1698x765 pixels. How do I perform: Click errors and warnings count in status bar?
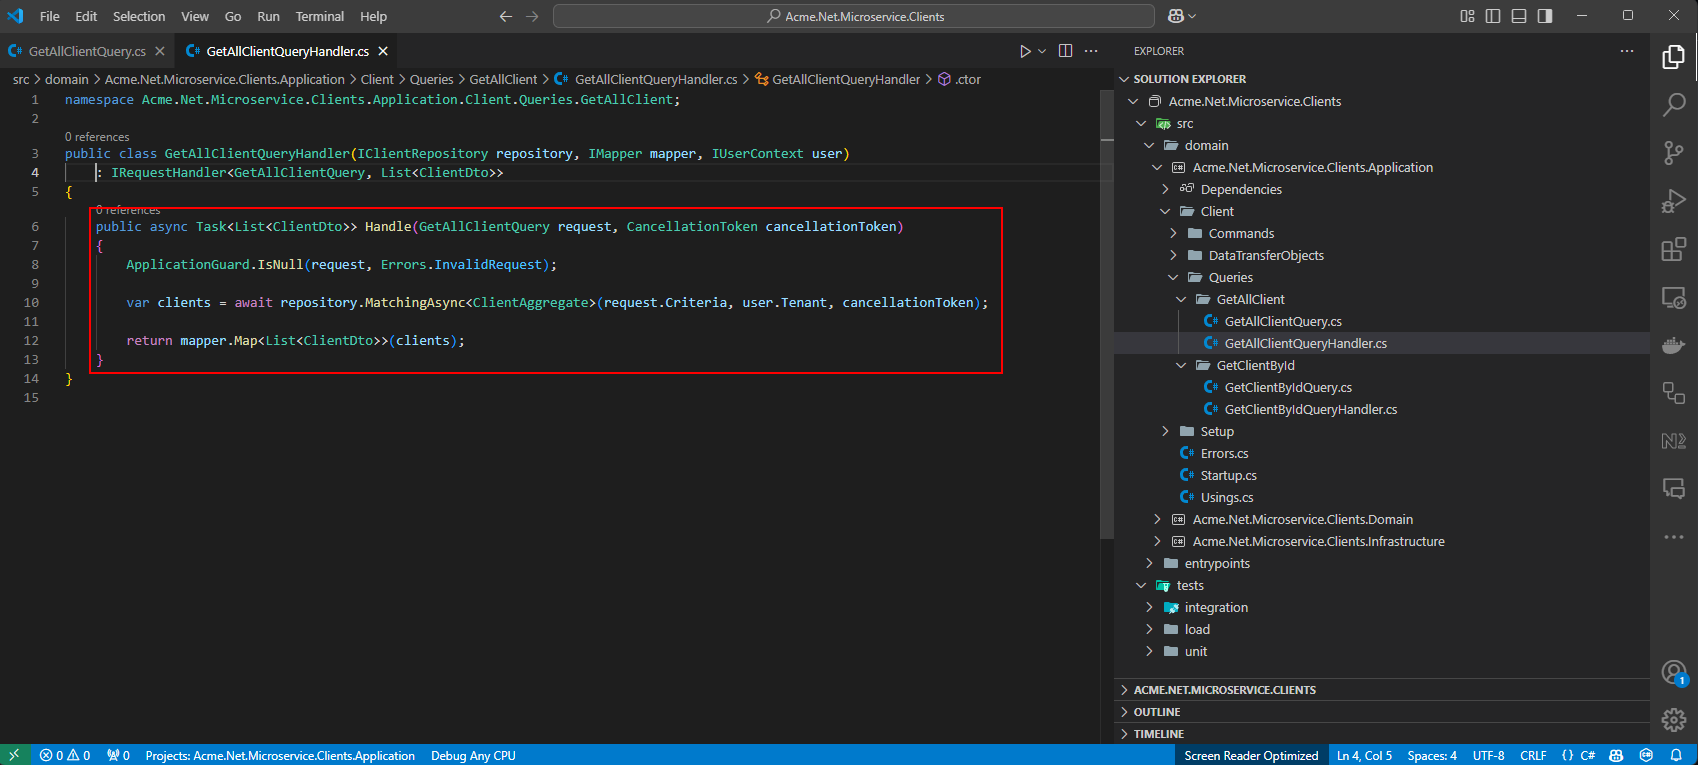pos(65,755)
